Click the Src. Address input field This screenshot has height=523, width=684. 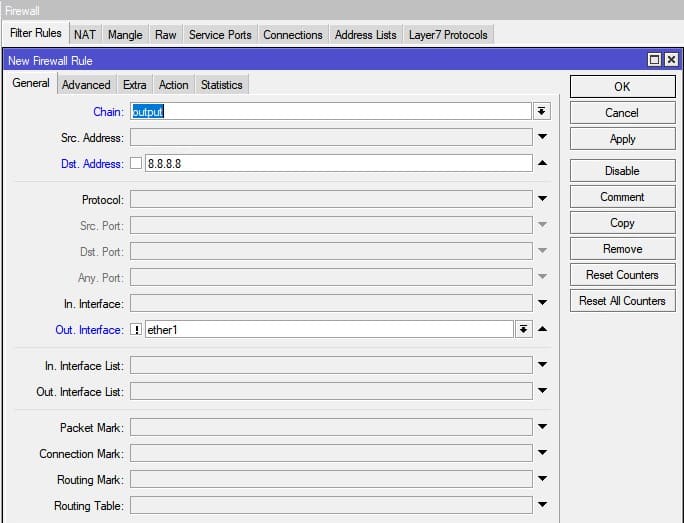(x=331, y=137)
